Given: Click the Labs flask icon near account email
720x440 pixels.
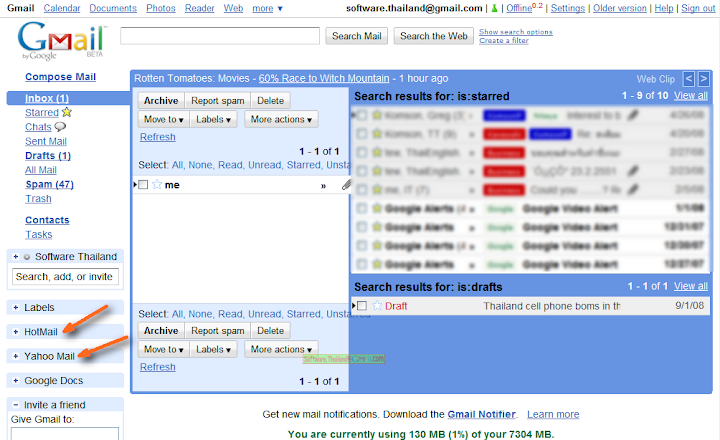Looking at the screenshot, I should pos(494,8).
